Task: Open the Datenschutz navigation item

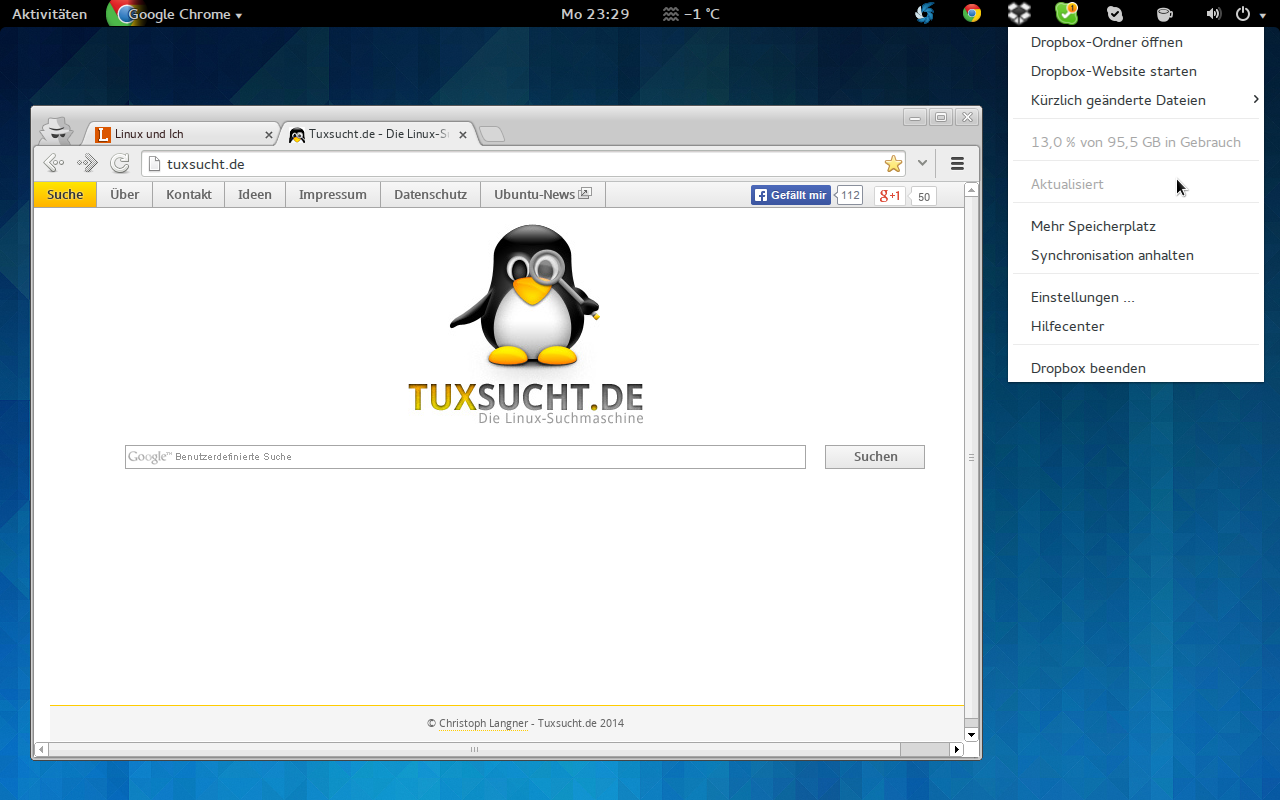Action: [x=431, y=195]
